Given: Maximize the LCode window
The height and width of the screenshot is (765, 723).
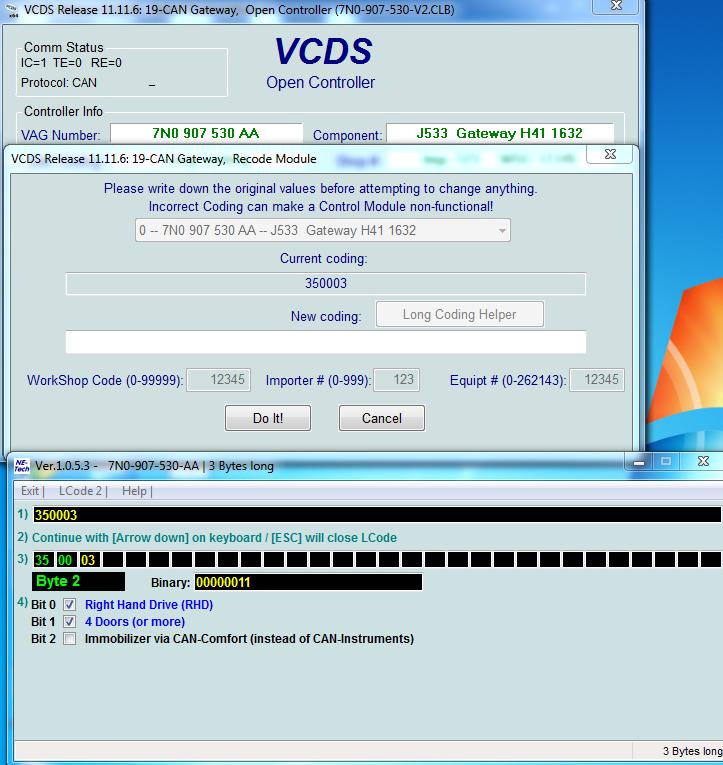Looking at the screenshot, I should point(666,462).
